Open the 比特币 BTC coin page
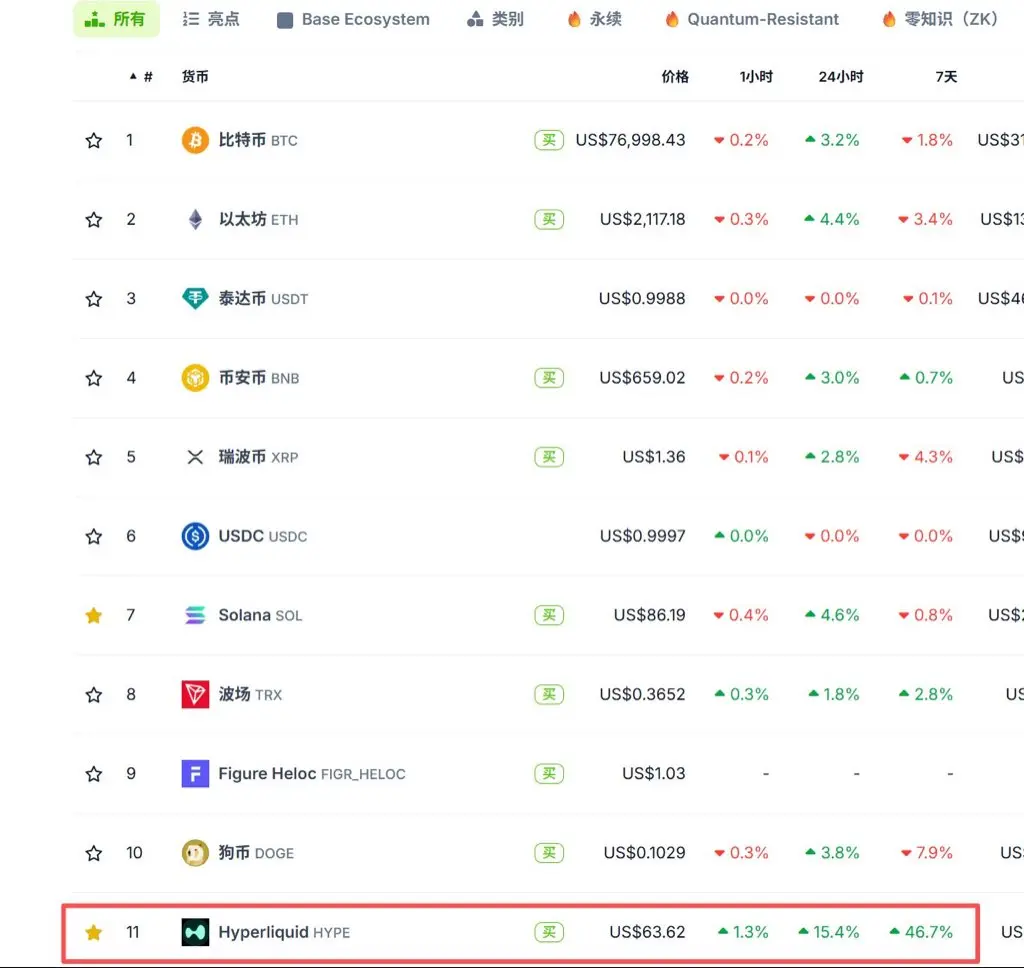The height and width of the screenshot is (968, 1024). [x=258, y=140]
